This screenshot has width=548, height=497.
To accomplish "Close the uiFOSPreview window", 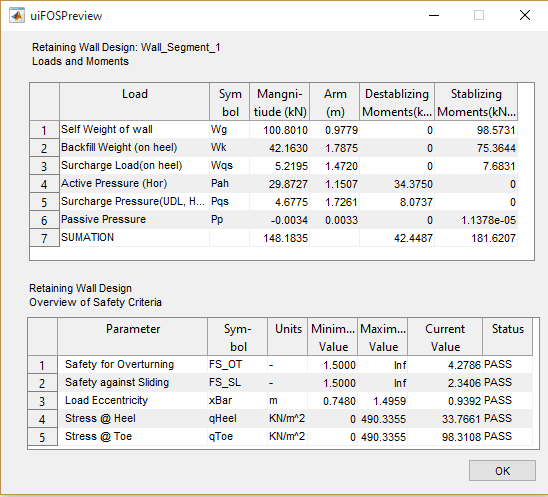I will [x=525, y=15].
